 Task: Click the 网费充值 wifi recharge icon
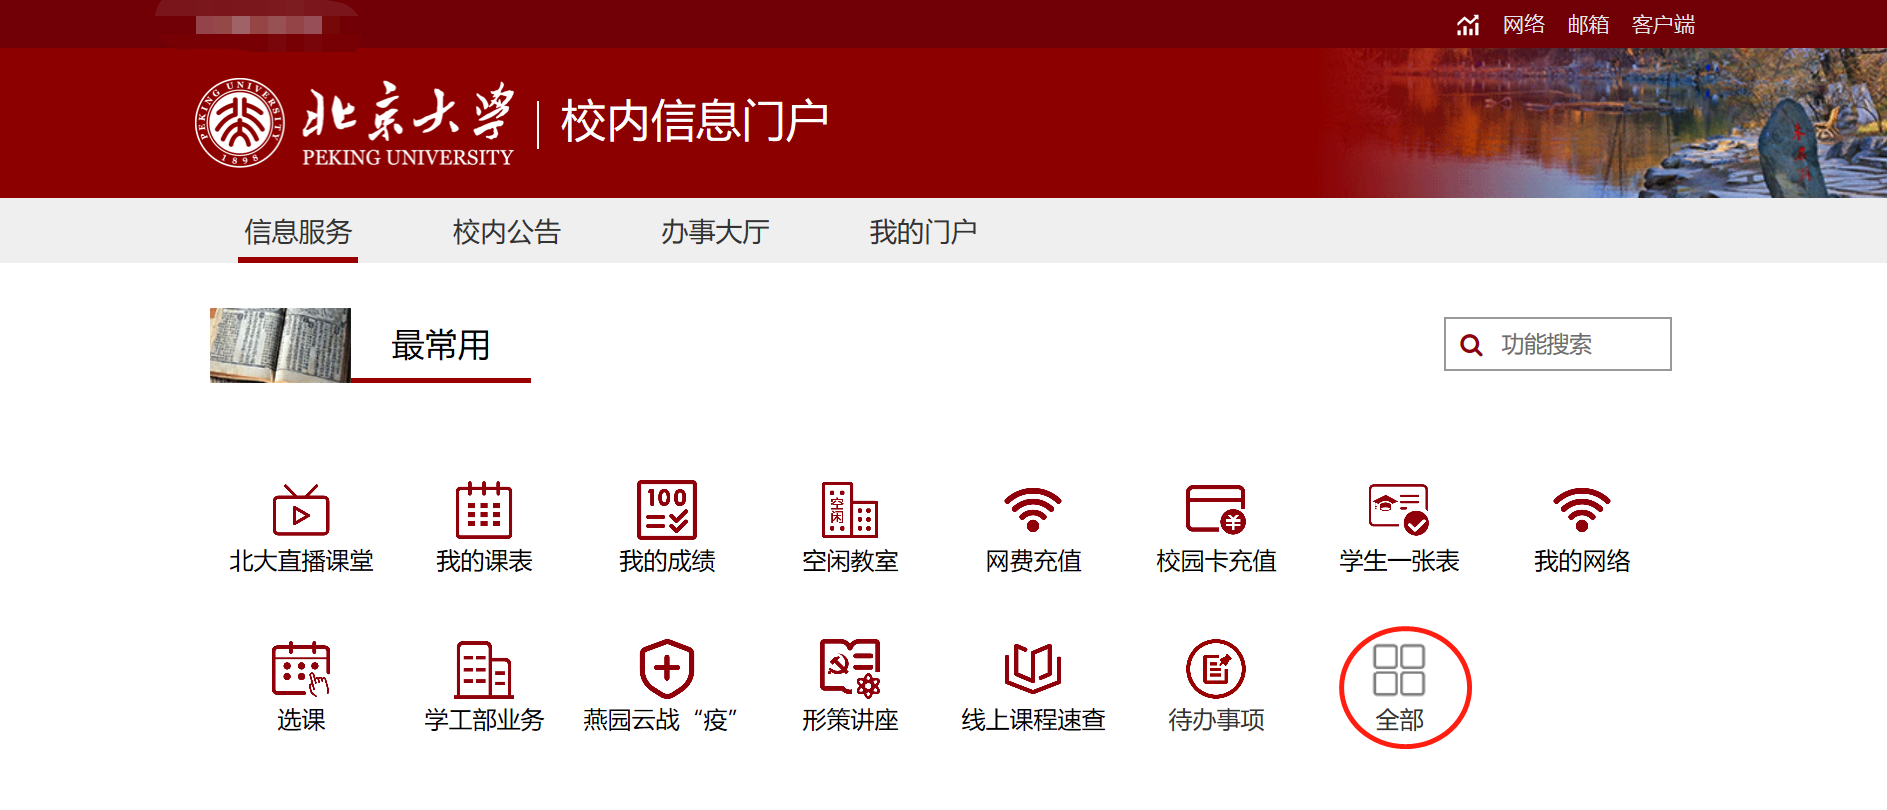pos(1033,511)
